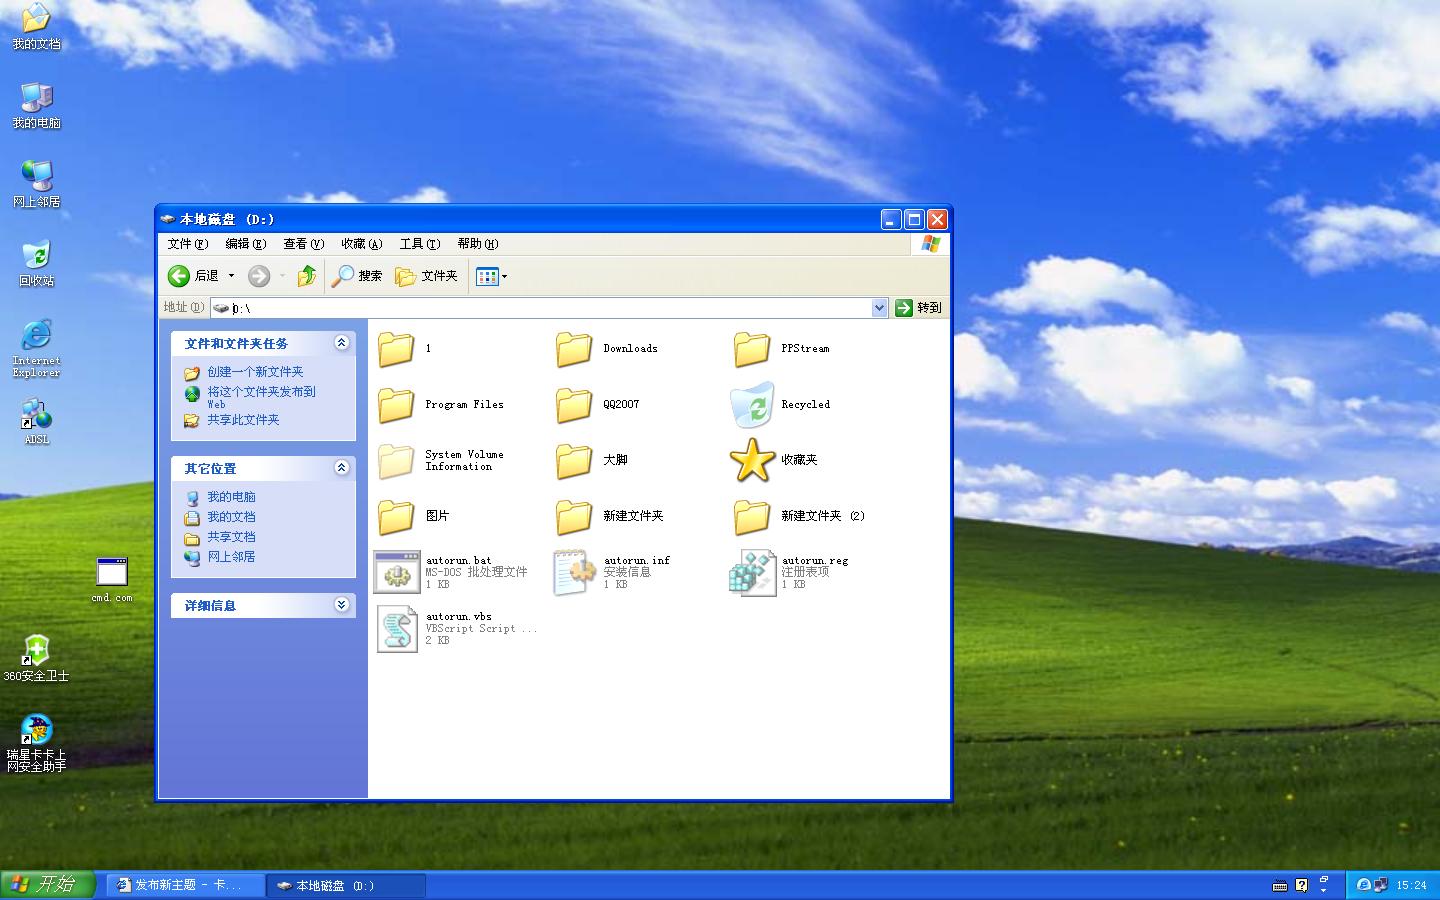Open the Favorites (收藏) menu
The image size is (1440, 900).
pos(361,244)
